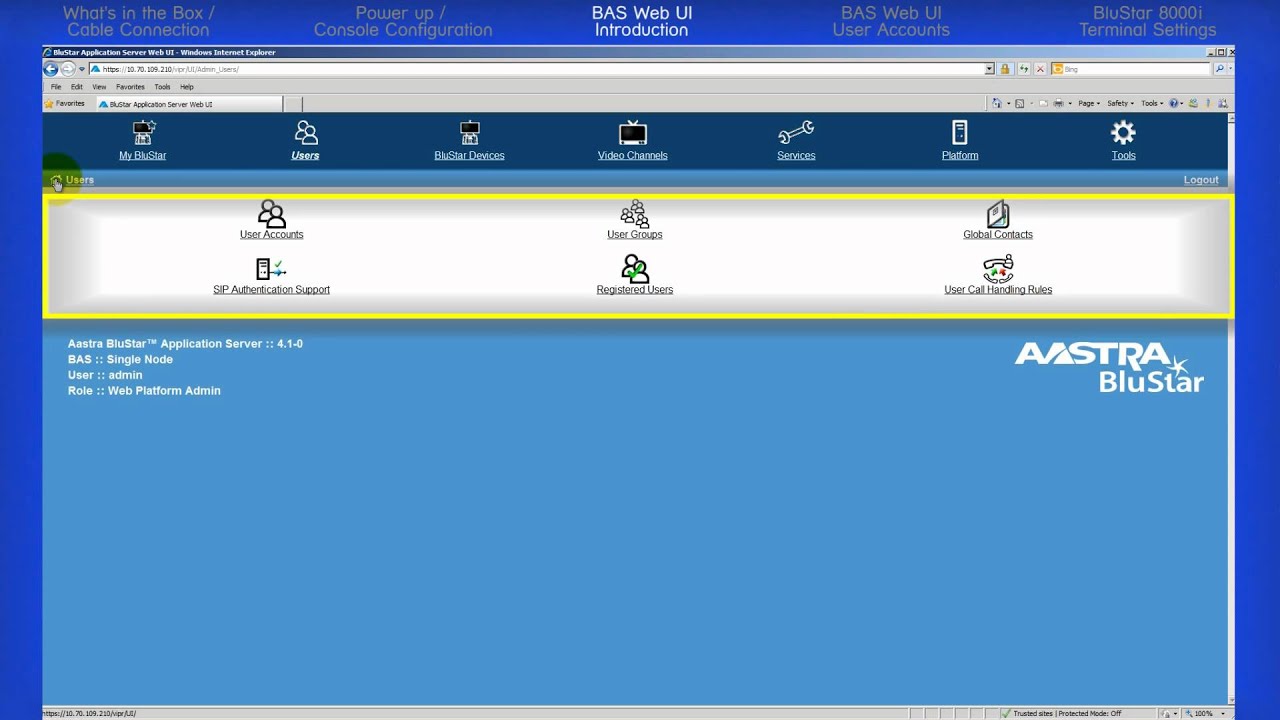The height and width of the screenshot is (720, 1280).
Task: Open the Safety dropdown menu
Action: (1120, 103)
